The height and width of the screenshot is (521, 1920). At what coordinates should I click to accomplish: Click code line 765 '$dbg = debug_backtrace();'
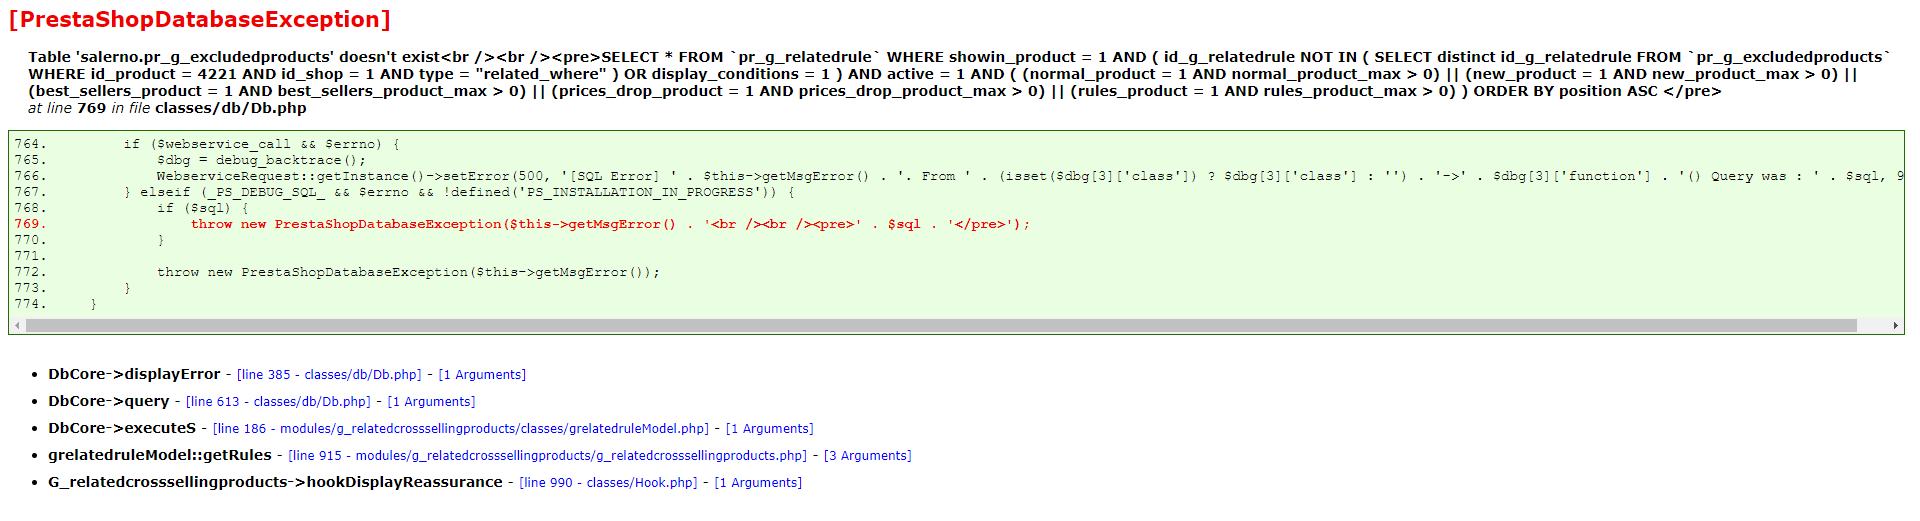[x=261, y=160]
